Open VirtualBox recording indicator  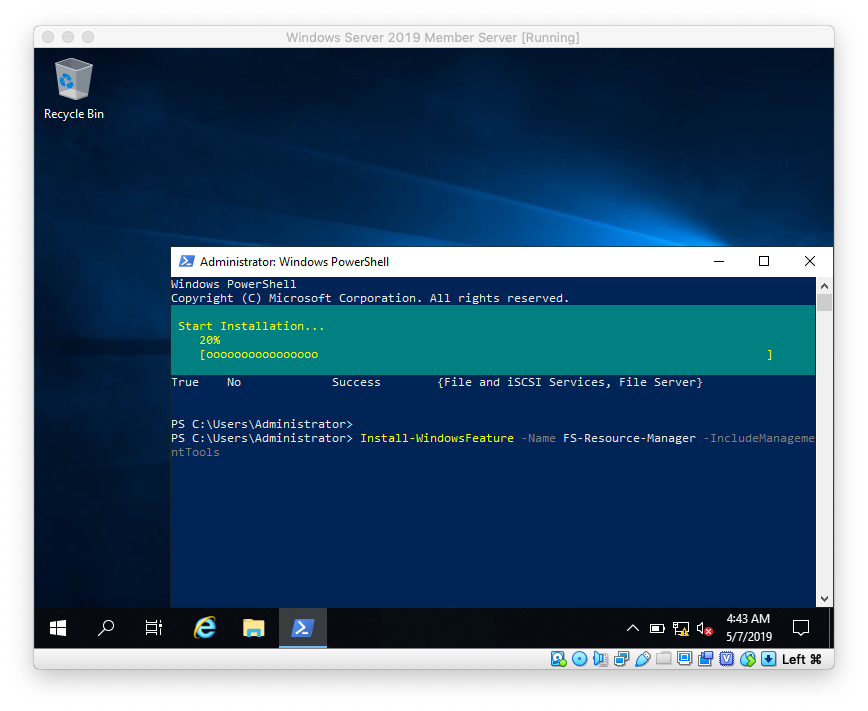pos(706,659)
